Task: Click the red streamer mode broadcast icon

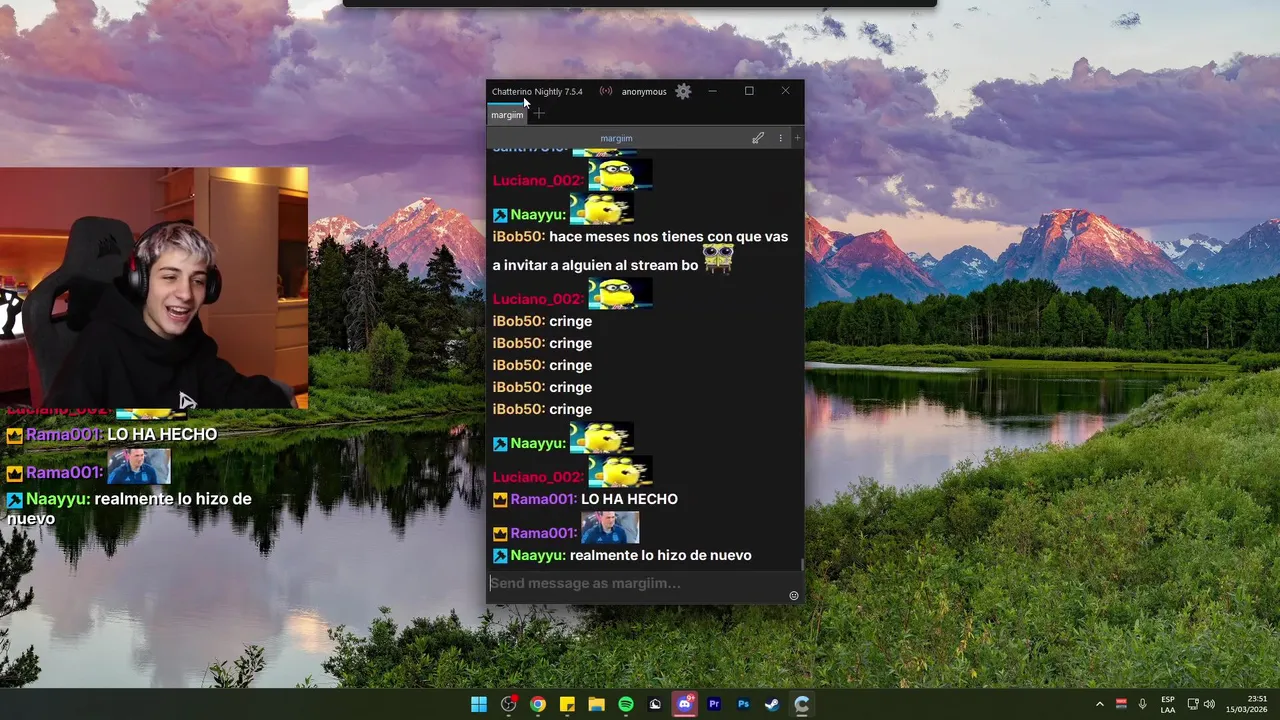Action: point(606,91)
